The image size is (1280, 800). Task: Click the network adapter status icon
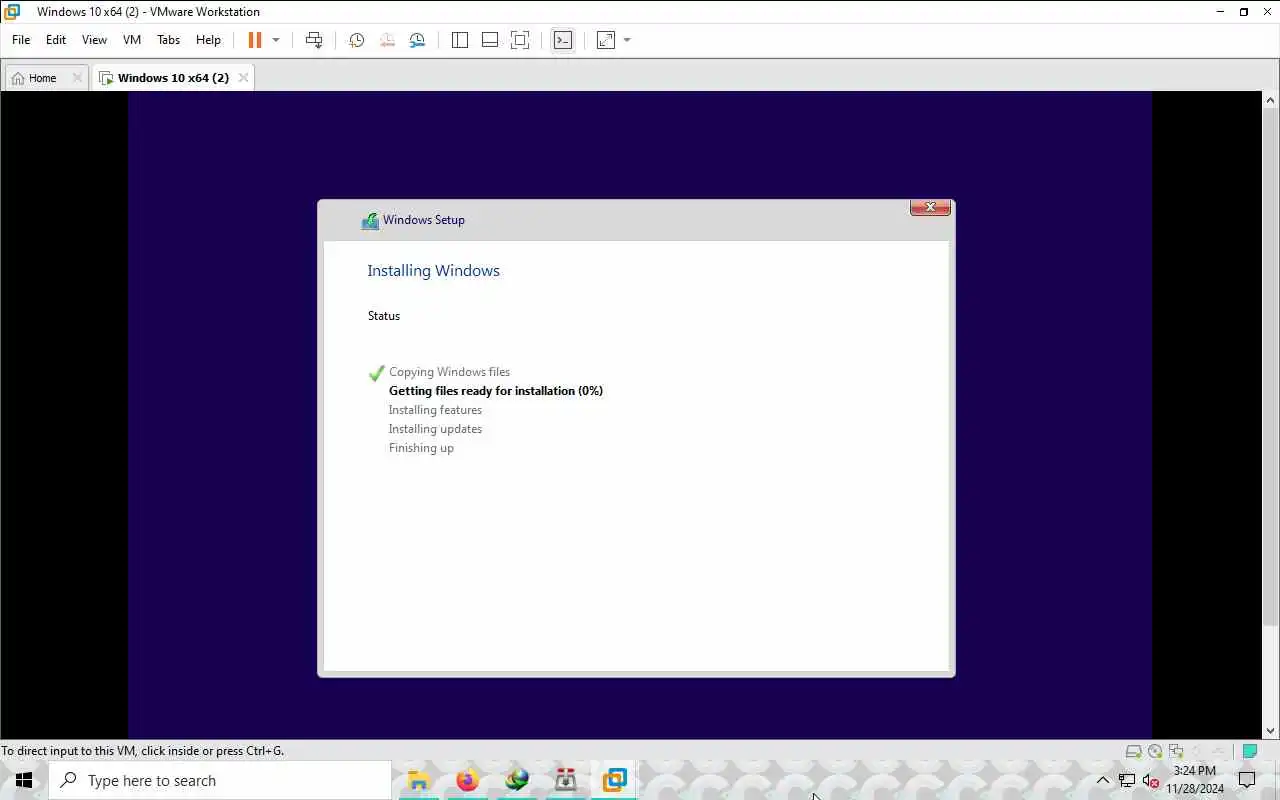coord(1176,751)
